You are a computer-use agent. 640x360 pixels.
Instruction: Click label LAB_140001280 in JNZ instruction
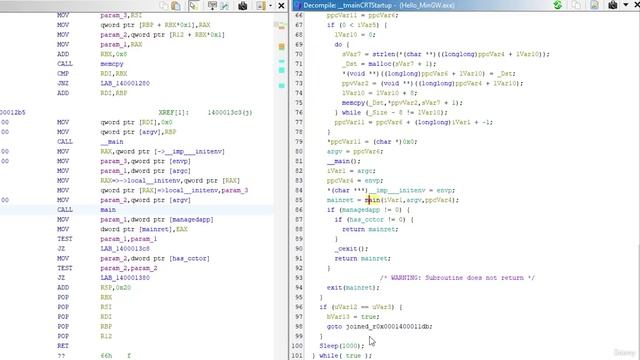[125, 83]
